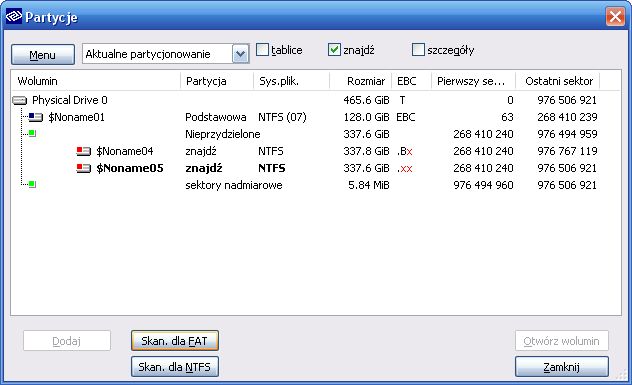Click the last sector value 268 410 239
This screenshot has height=385, width=632.
(567, 117)
